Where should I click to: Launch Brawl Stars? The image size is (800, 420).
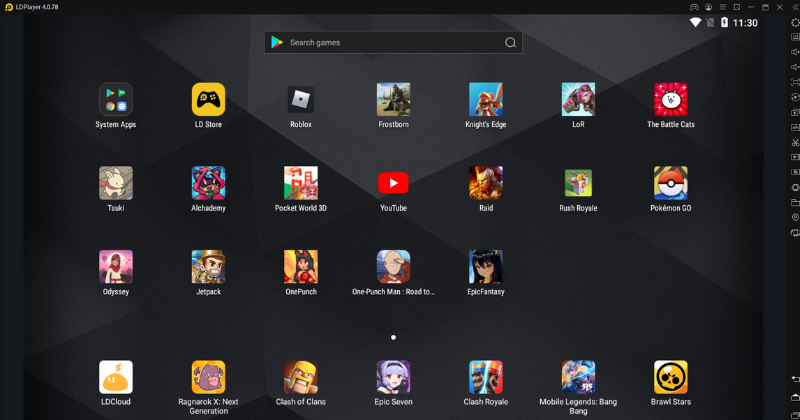pyautogui.click(x=671, y=377)
